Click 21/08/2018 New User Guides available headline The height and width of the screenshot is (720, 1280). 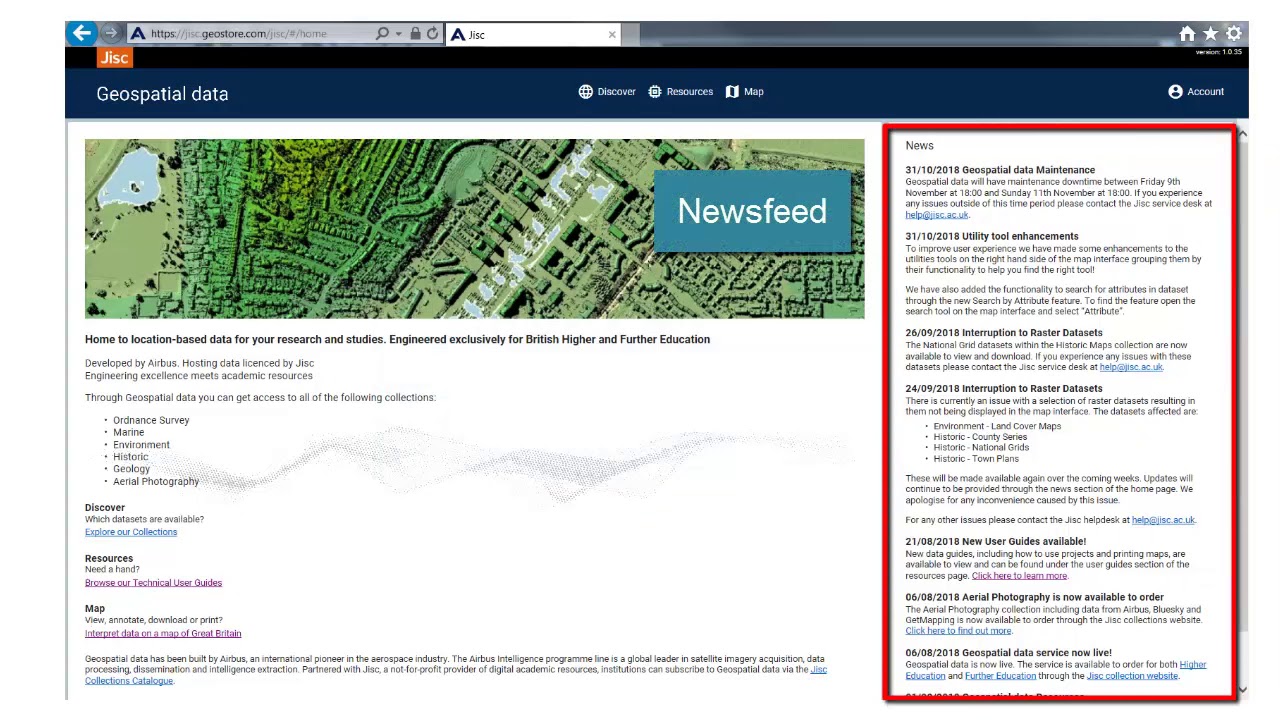pos(996,542)
